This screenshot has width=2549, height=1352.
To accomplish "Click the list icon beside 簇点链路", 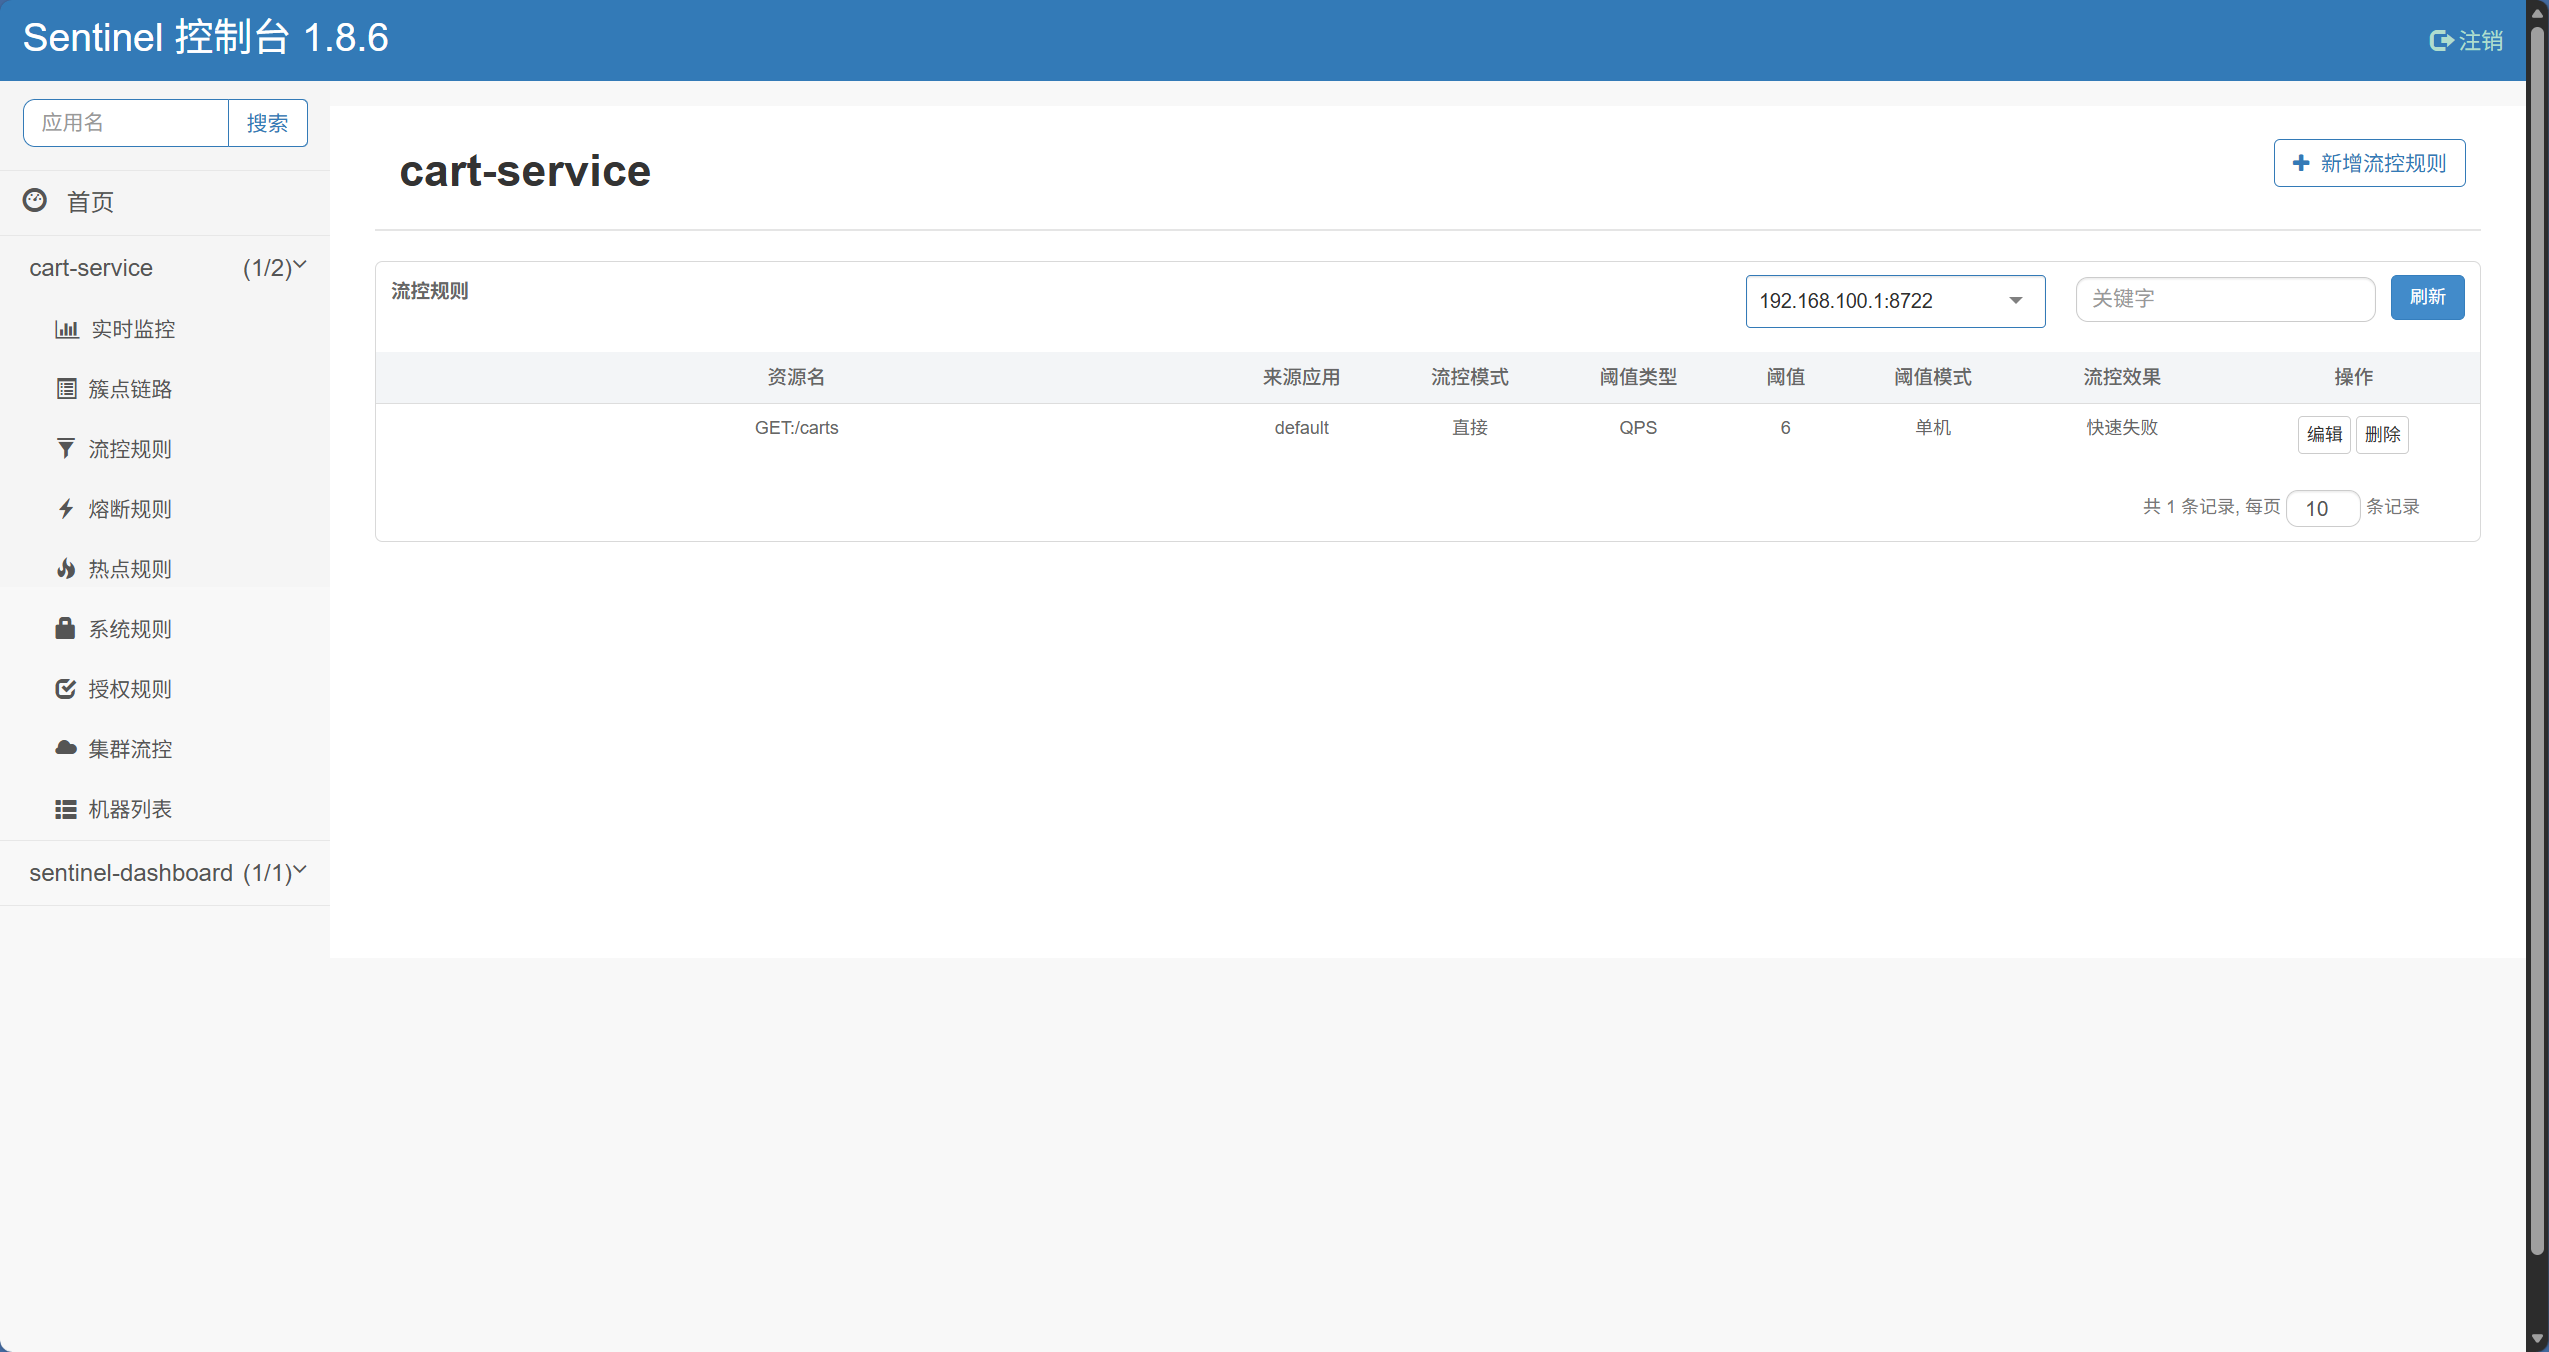I will tap(66, 389).
